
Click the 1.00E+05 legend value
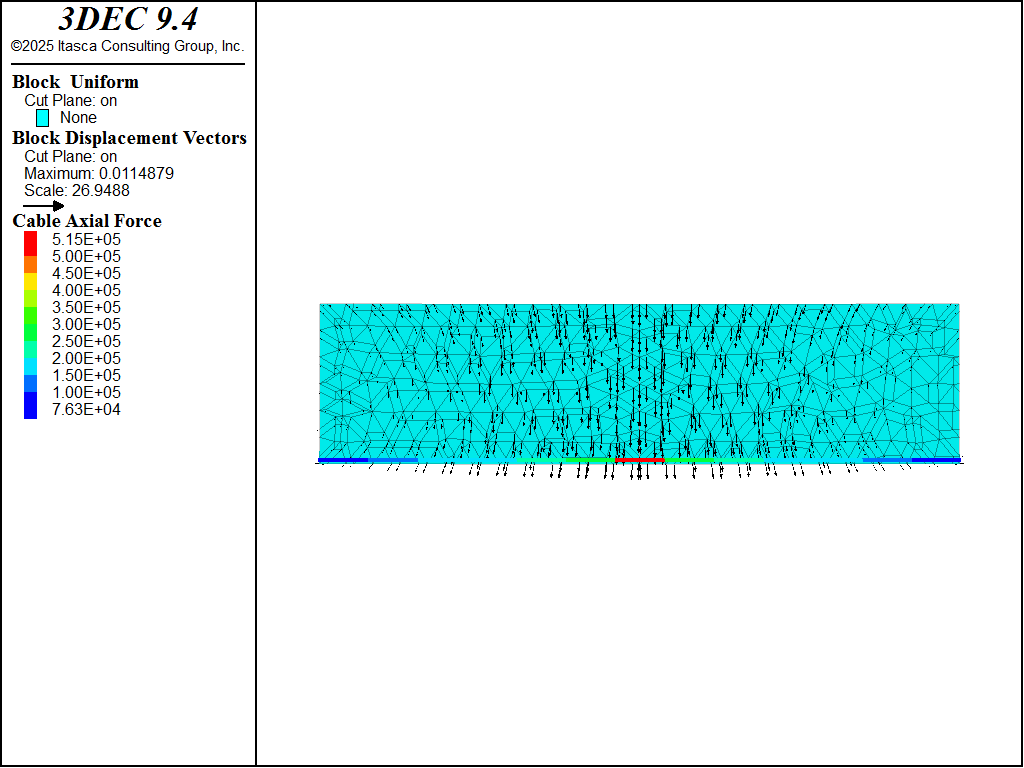86,392
